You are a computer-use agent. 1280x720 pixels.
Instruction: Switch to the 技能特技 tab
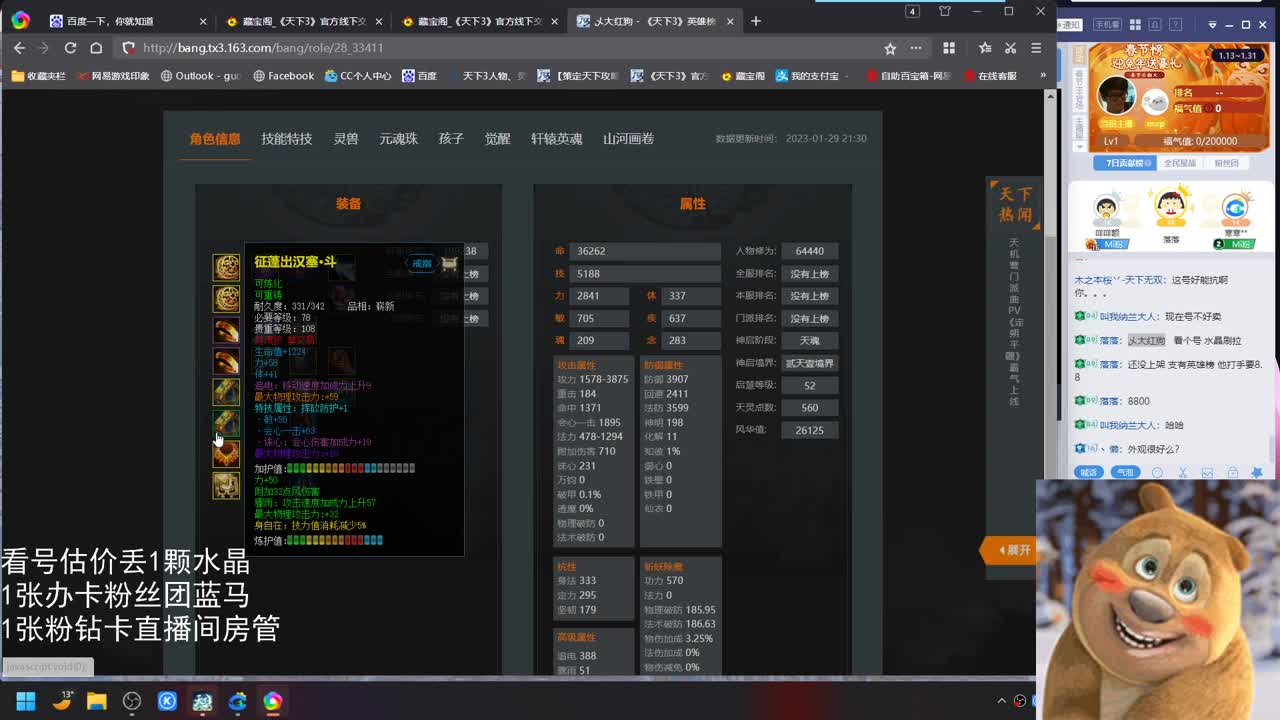285,139
